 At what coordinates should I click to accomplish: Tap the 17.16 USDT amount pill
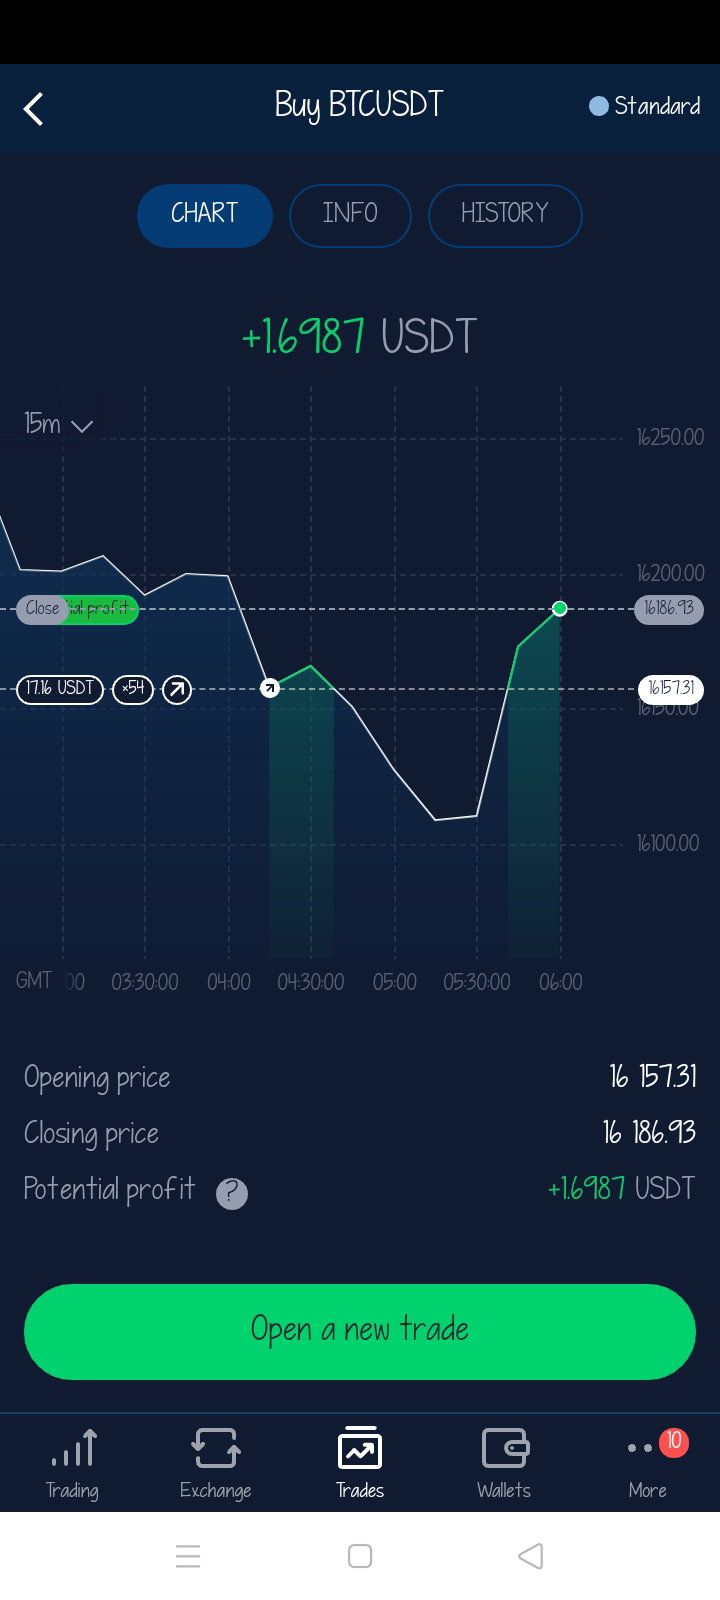coord(60,689)
